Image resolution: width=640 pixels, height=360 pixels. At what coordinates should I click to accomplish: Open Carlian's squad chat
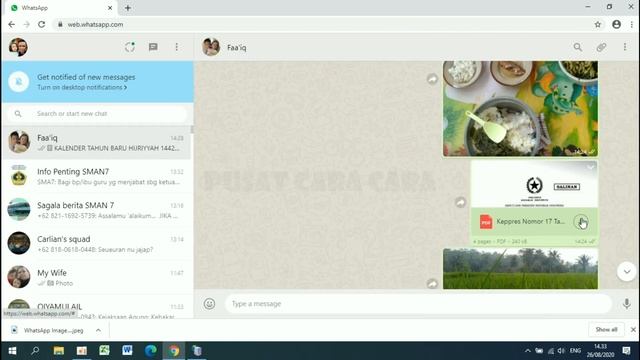96,244
